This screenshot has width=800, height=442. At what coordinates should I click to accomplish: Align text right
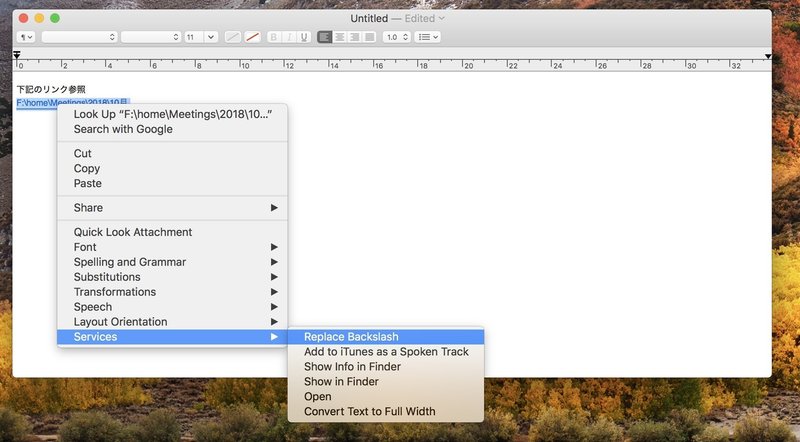355,37
